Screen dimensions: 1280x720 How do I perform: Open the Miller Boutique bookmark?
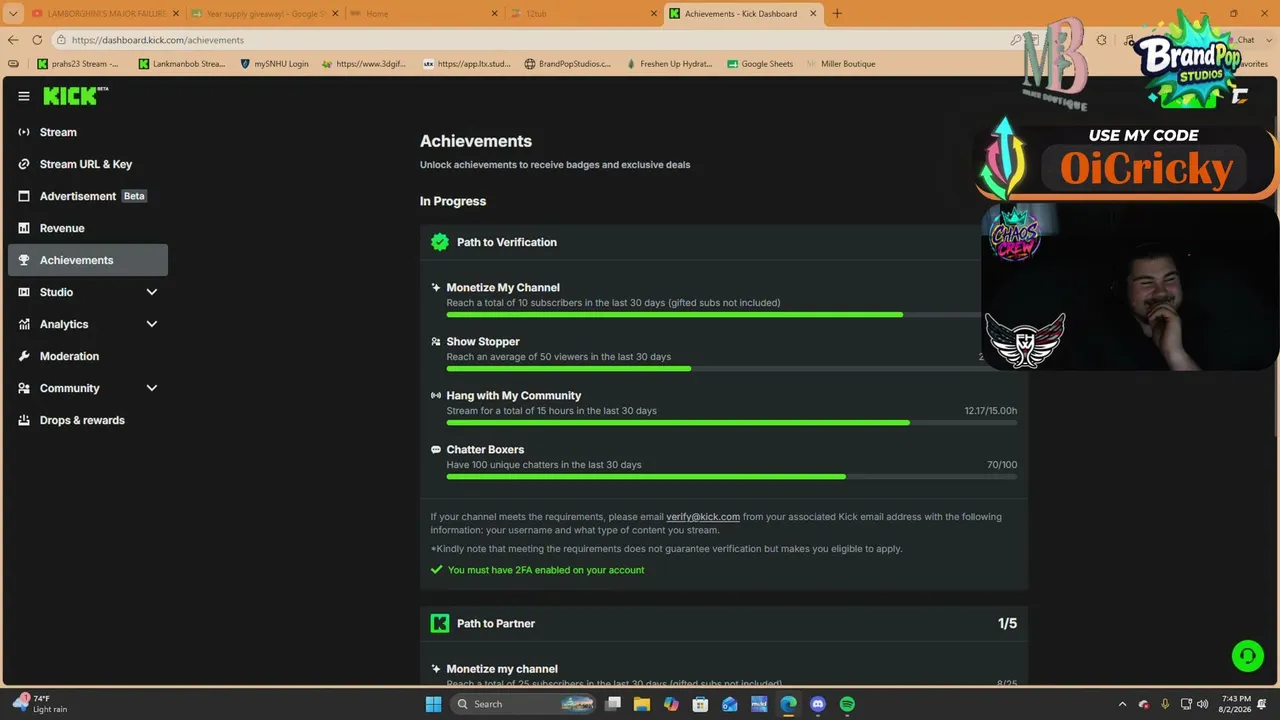pyautogui.click(x=840, y=64)
